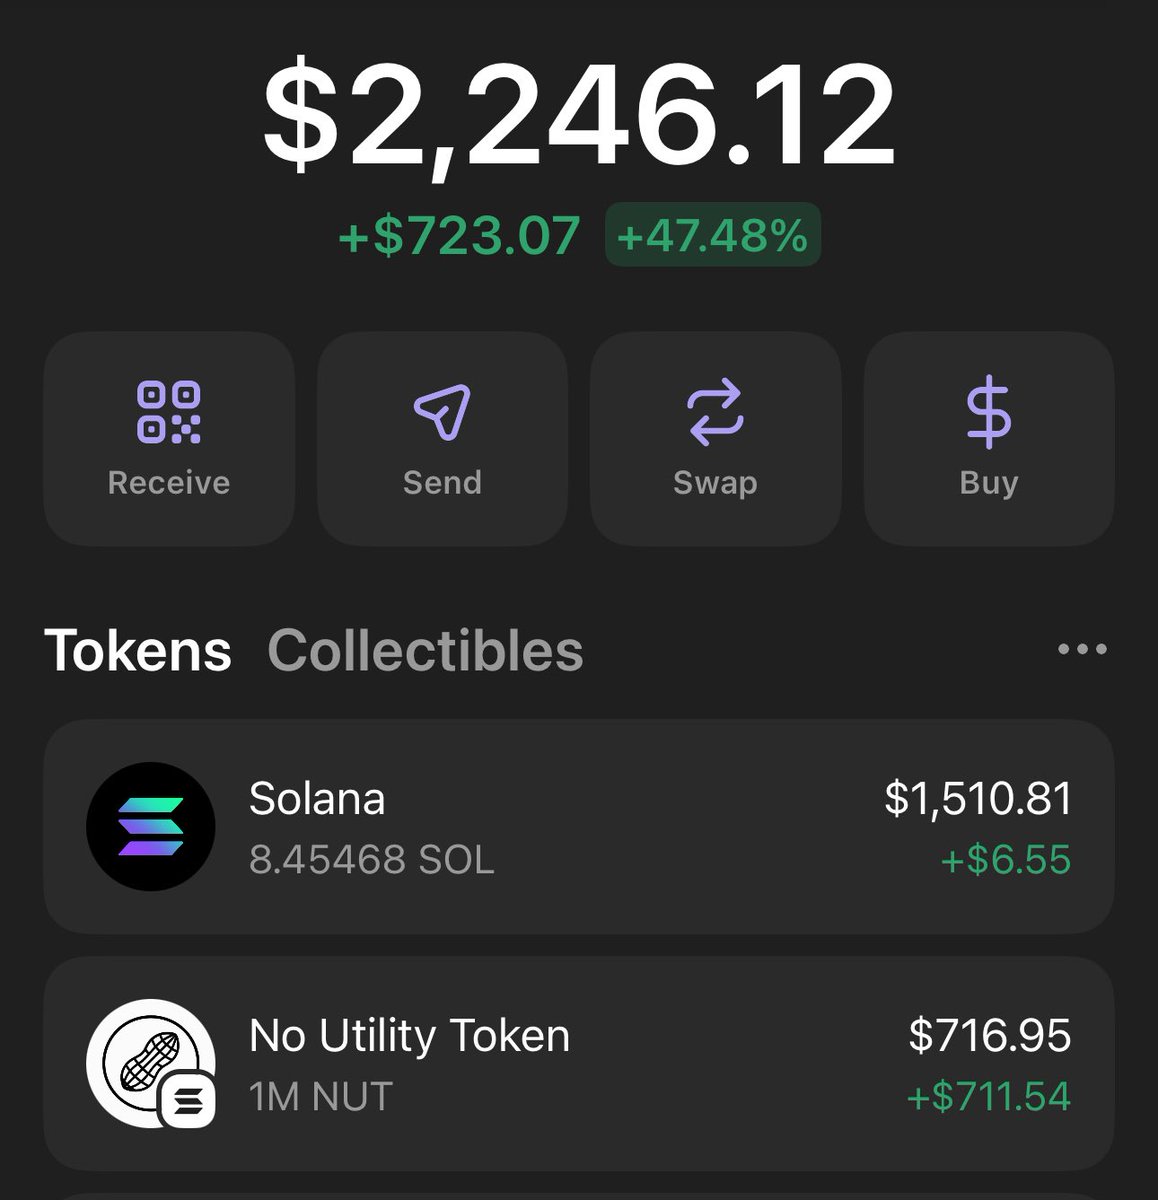
Task: Click the Swap button label
Action: point(715,483)
